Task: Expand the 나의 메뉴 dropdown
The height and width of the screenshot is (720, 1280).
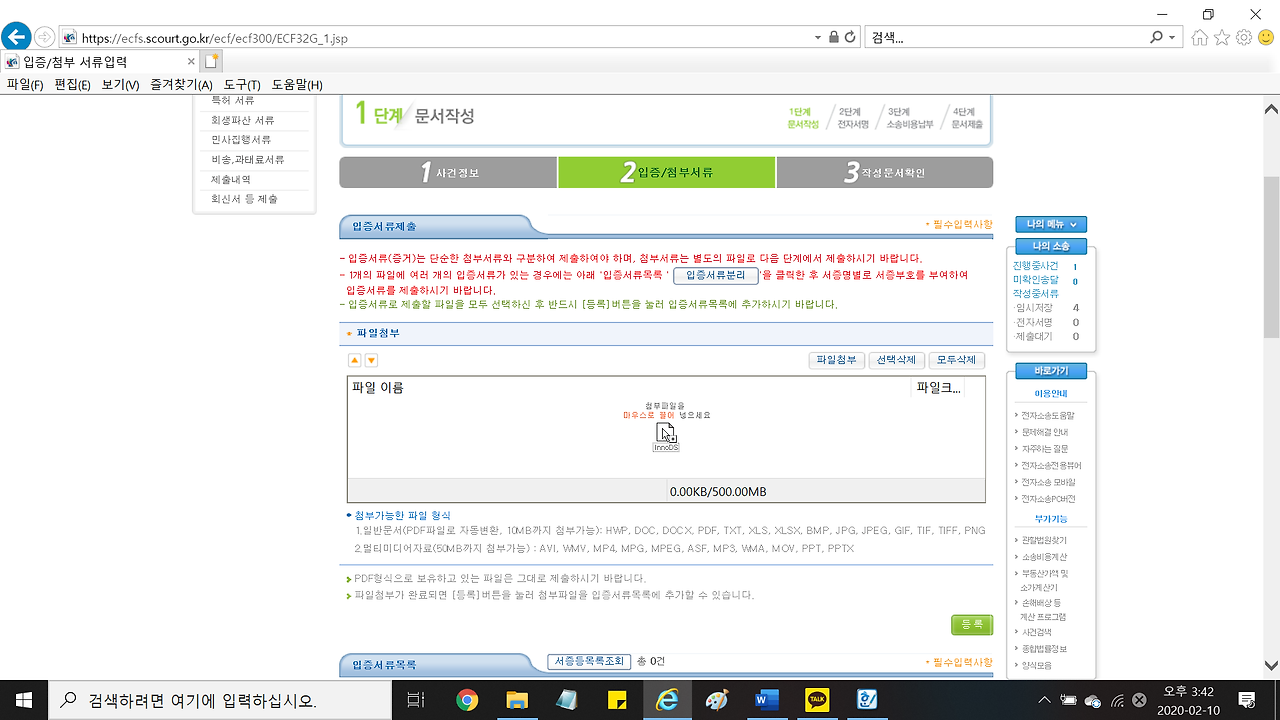Action: pos(1051,225)
